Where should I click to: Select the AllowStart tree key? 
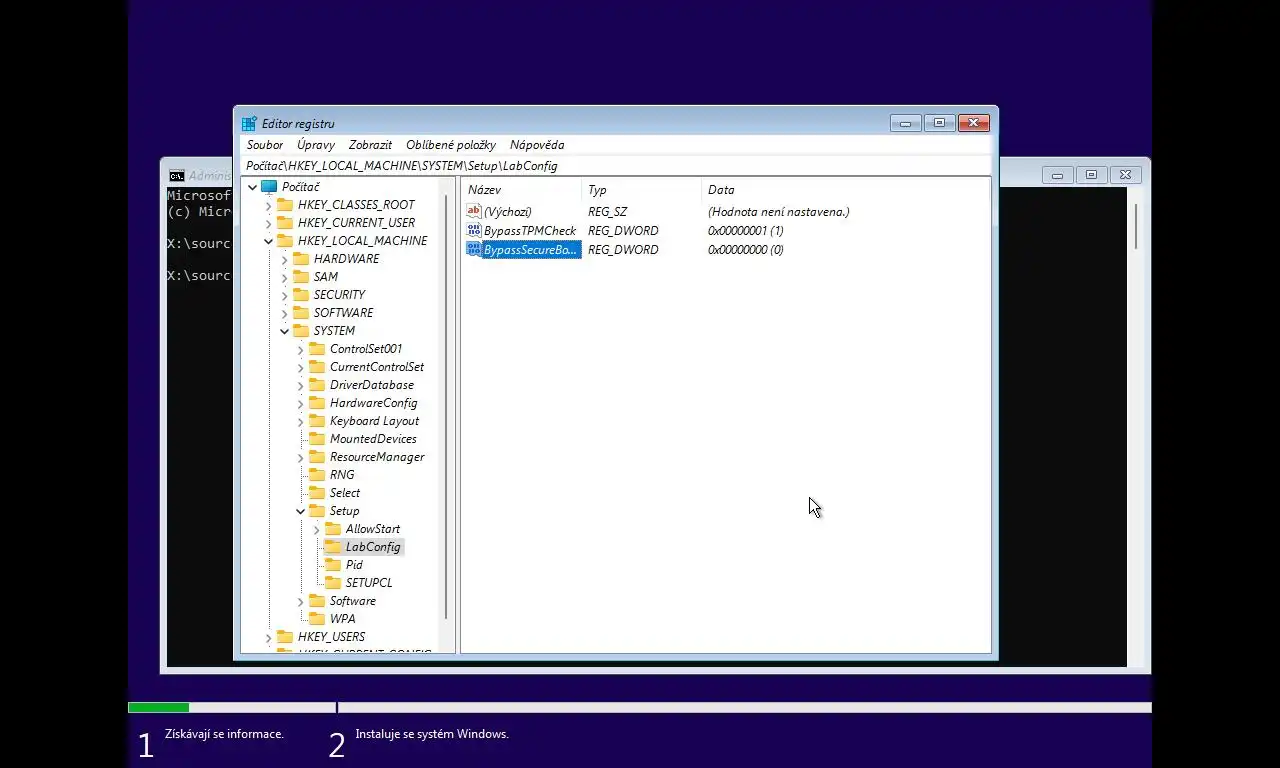[373, 529]
